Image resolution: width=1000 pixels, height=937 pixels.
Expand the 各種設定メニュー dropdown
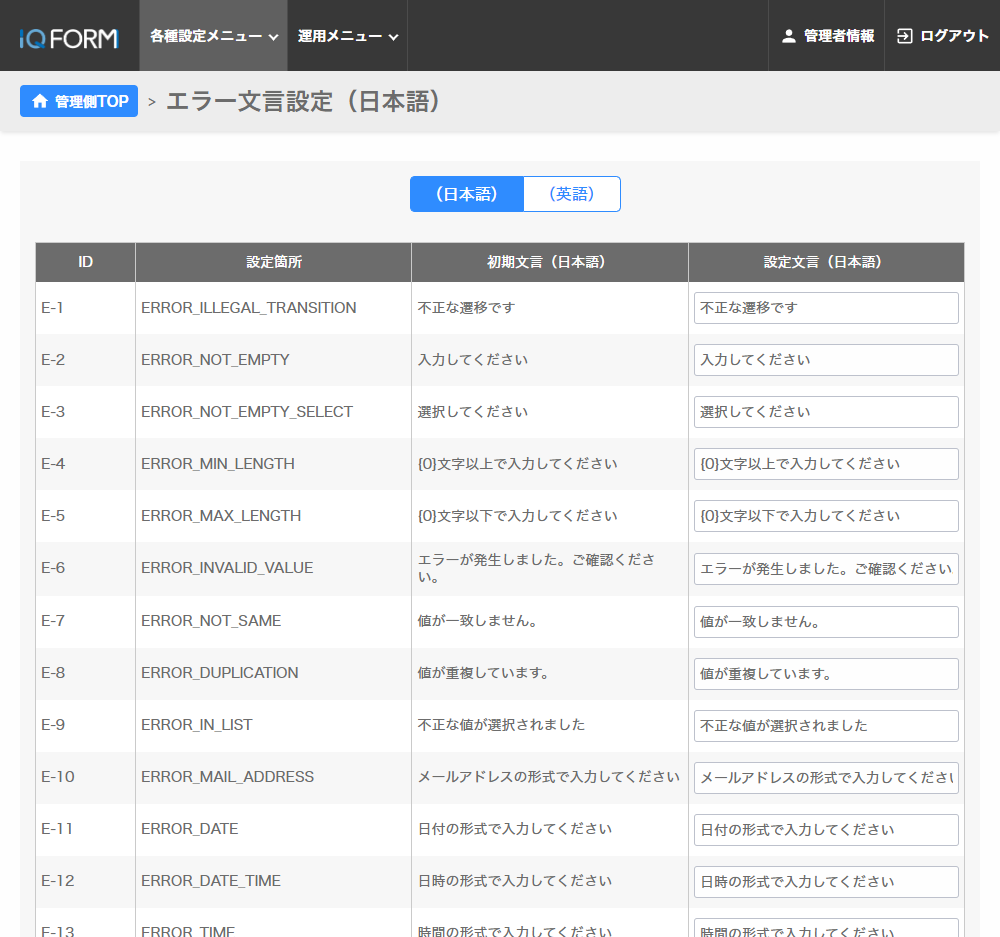pyautogui.click(x=213, y=36)
